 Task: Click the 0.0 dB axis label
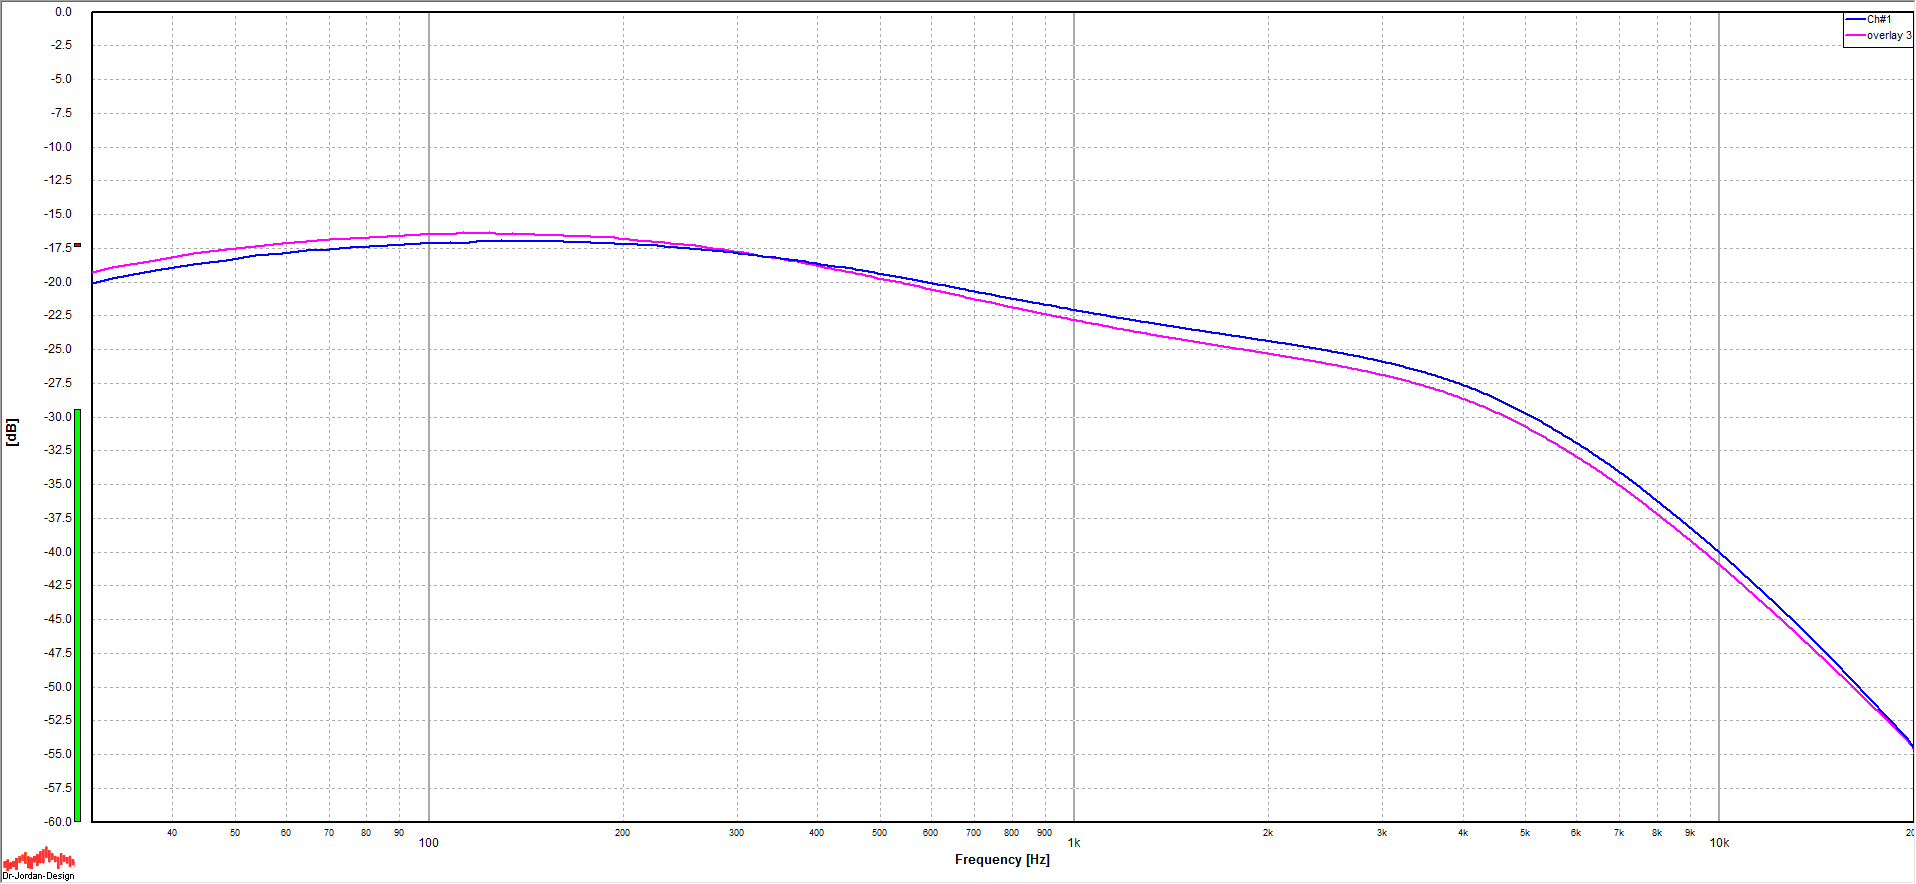click(x=63, y=12)
